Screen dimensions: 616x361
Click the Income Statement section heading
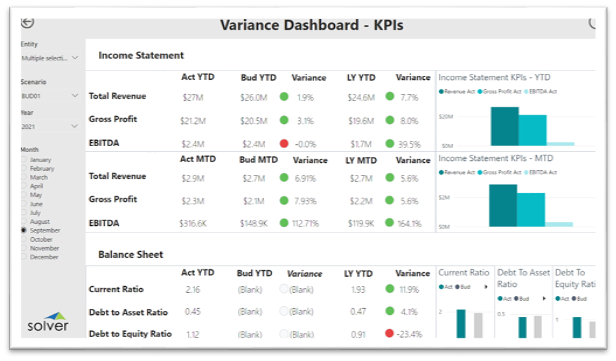(x=141, y=55)
